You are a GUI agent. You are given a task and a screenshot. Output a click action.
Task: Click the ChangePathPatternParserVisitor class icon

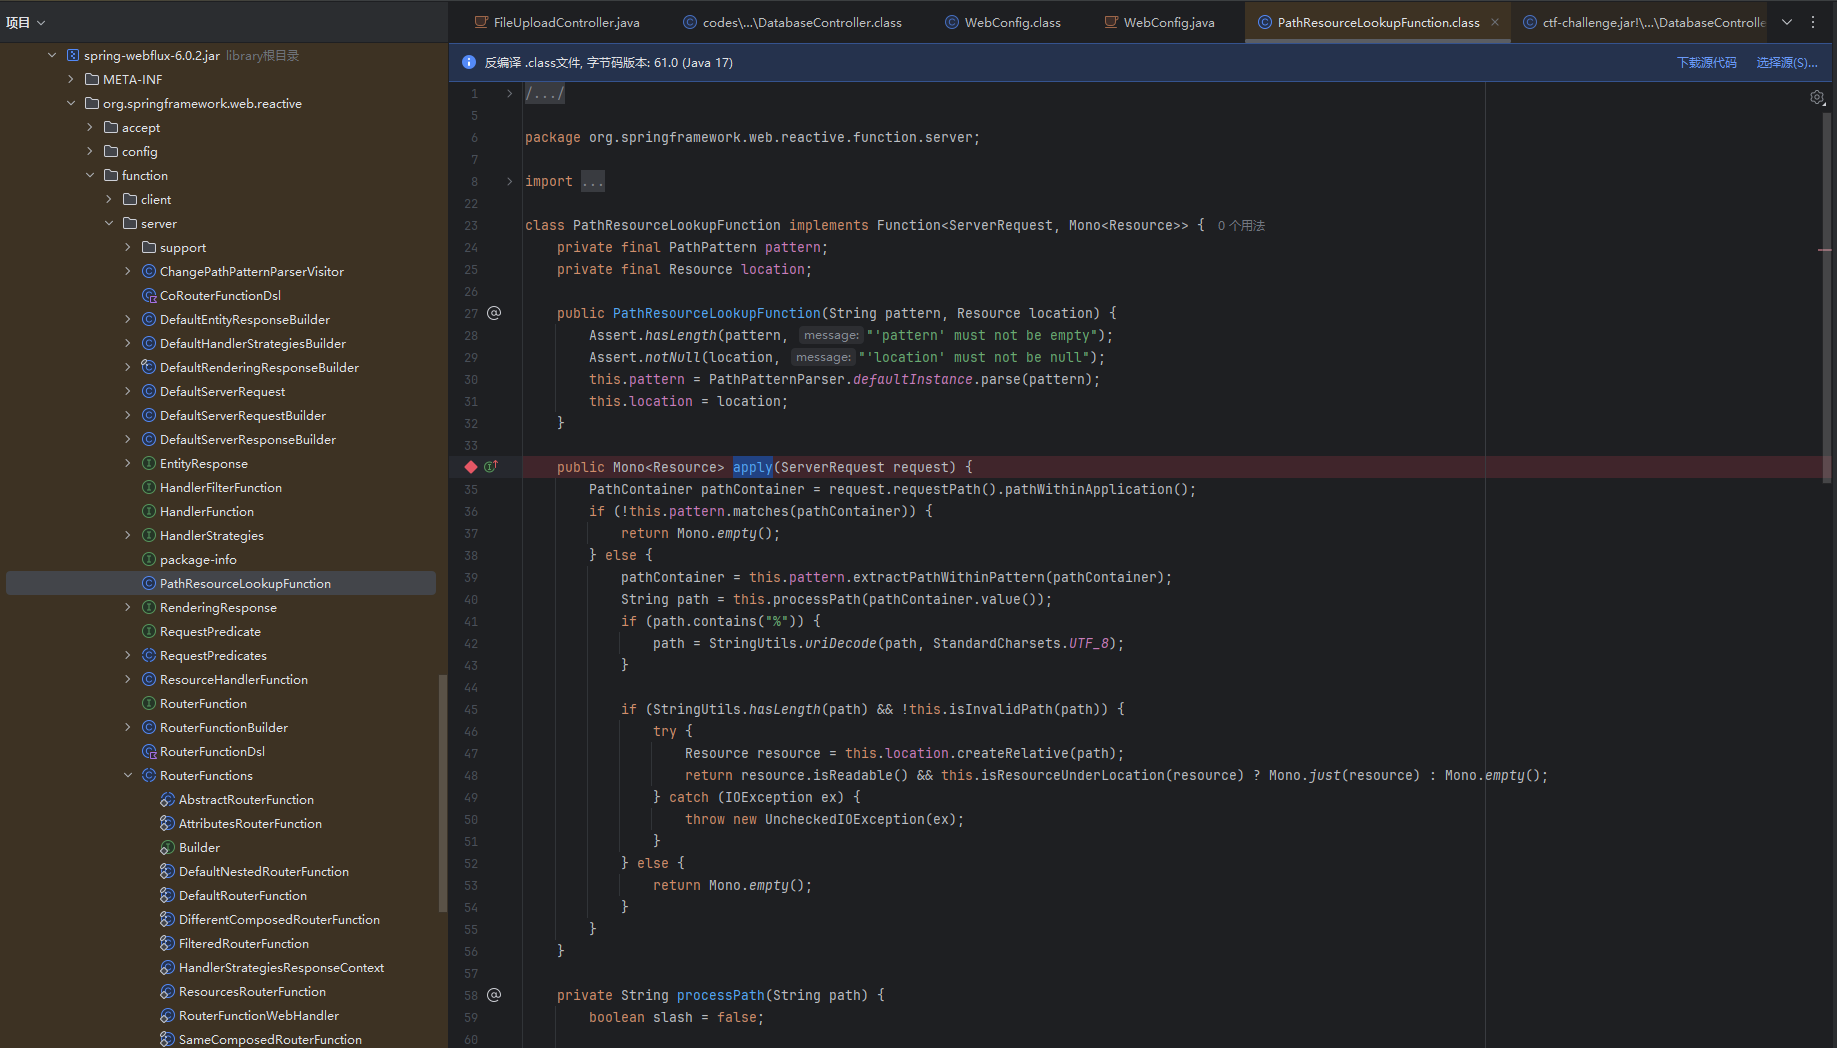coord(149,271)
